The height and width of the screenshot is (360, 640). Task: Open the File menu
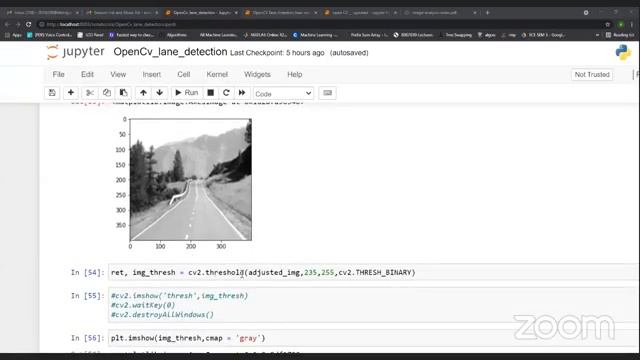(x=58, y=74)
